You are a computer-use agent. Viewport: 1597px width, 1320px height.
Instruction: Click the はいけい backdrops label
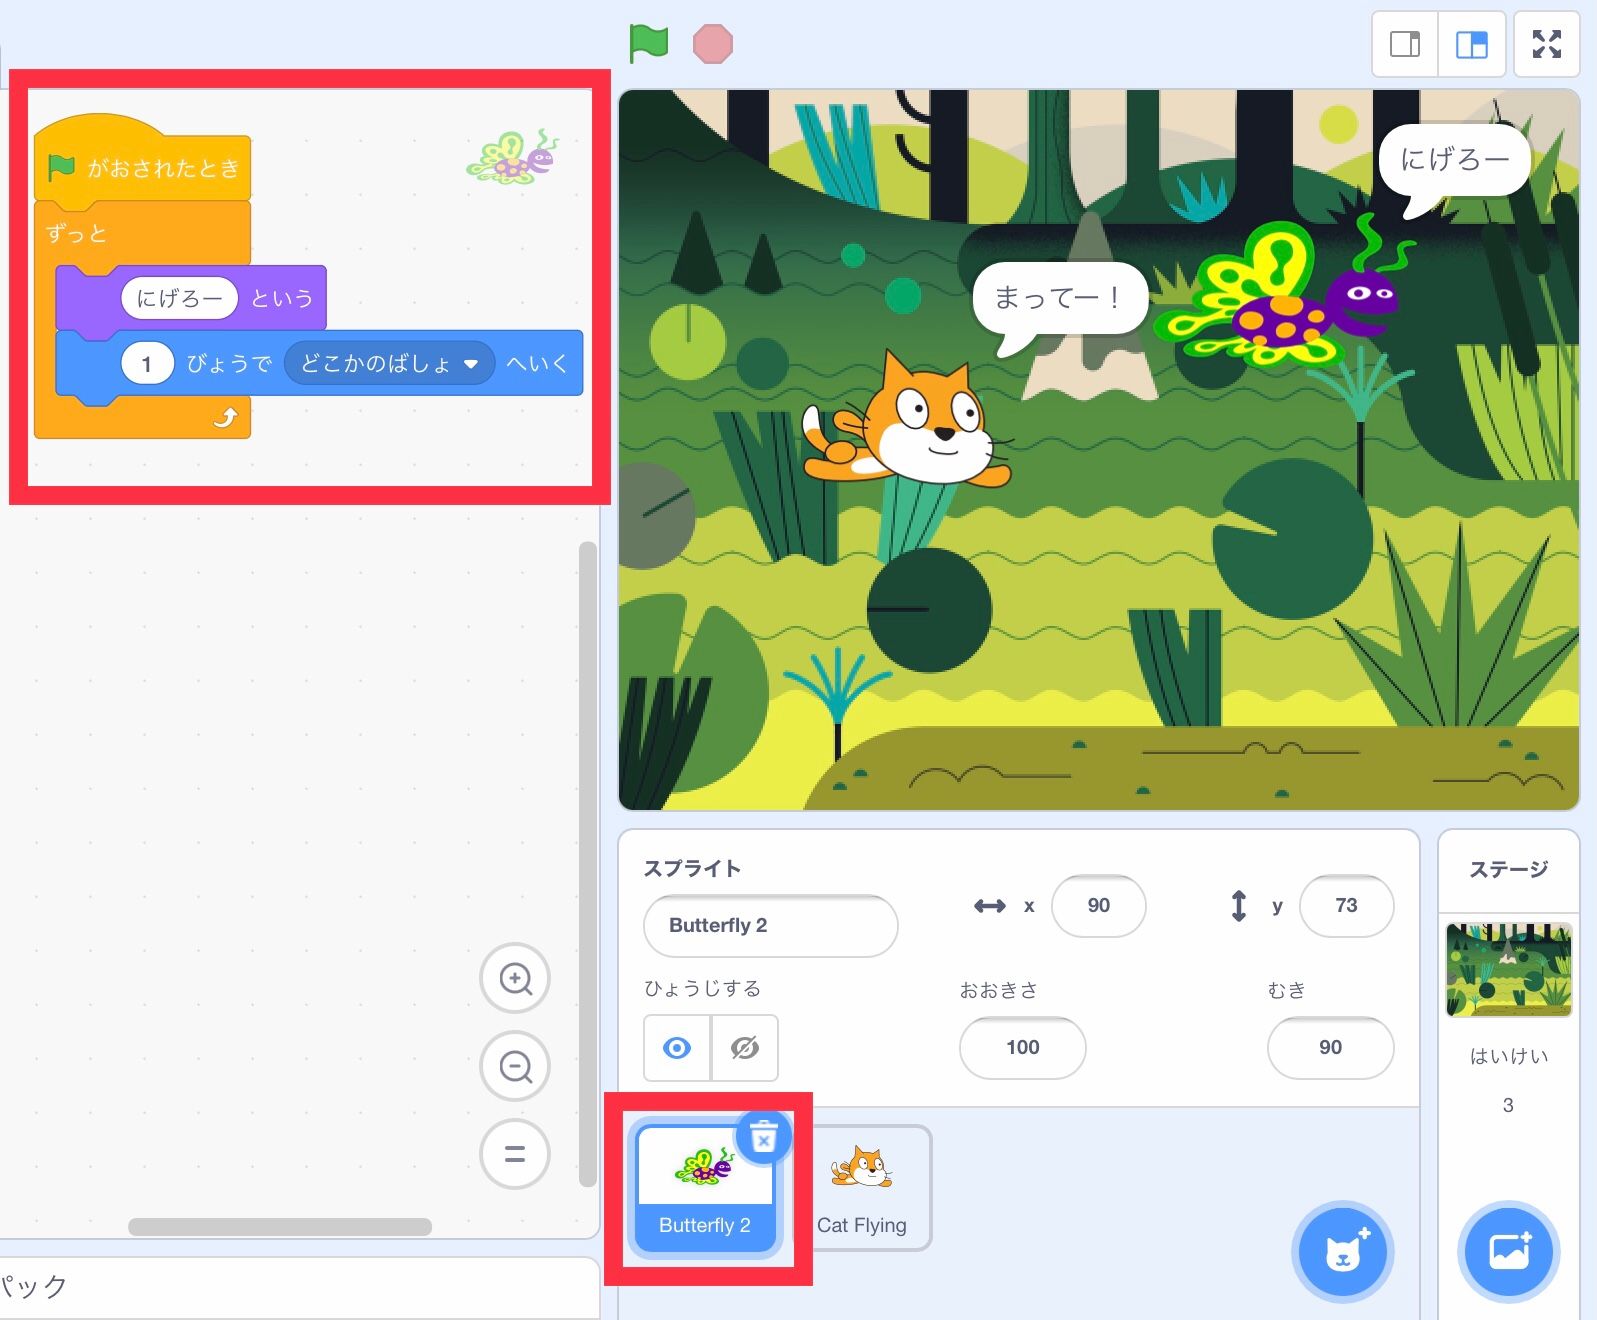point(1508,1056)
